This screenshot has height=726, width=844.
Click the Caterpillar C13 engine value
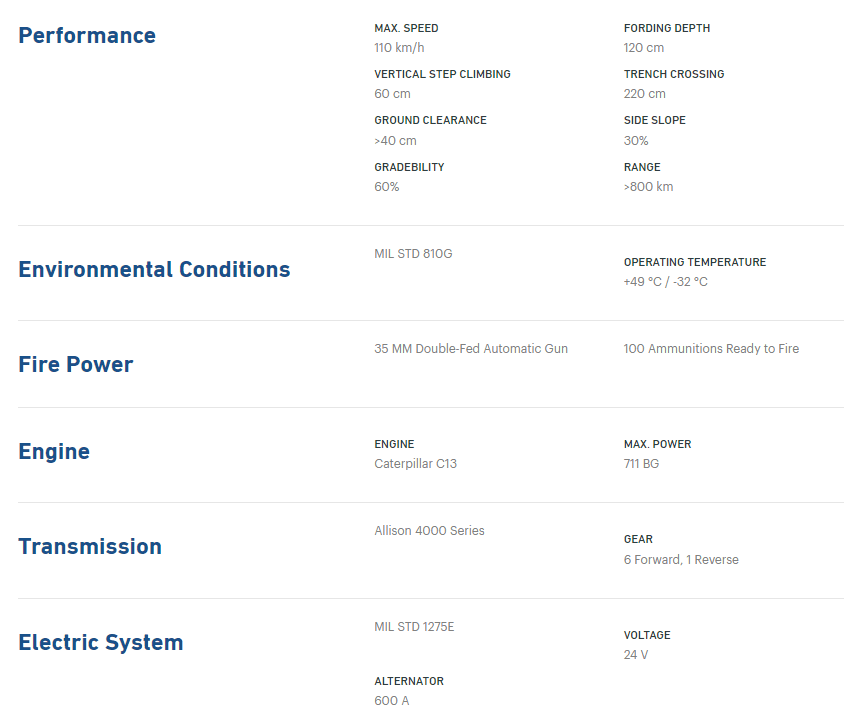(x=416, y=464)
